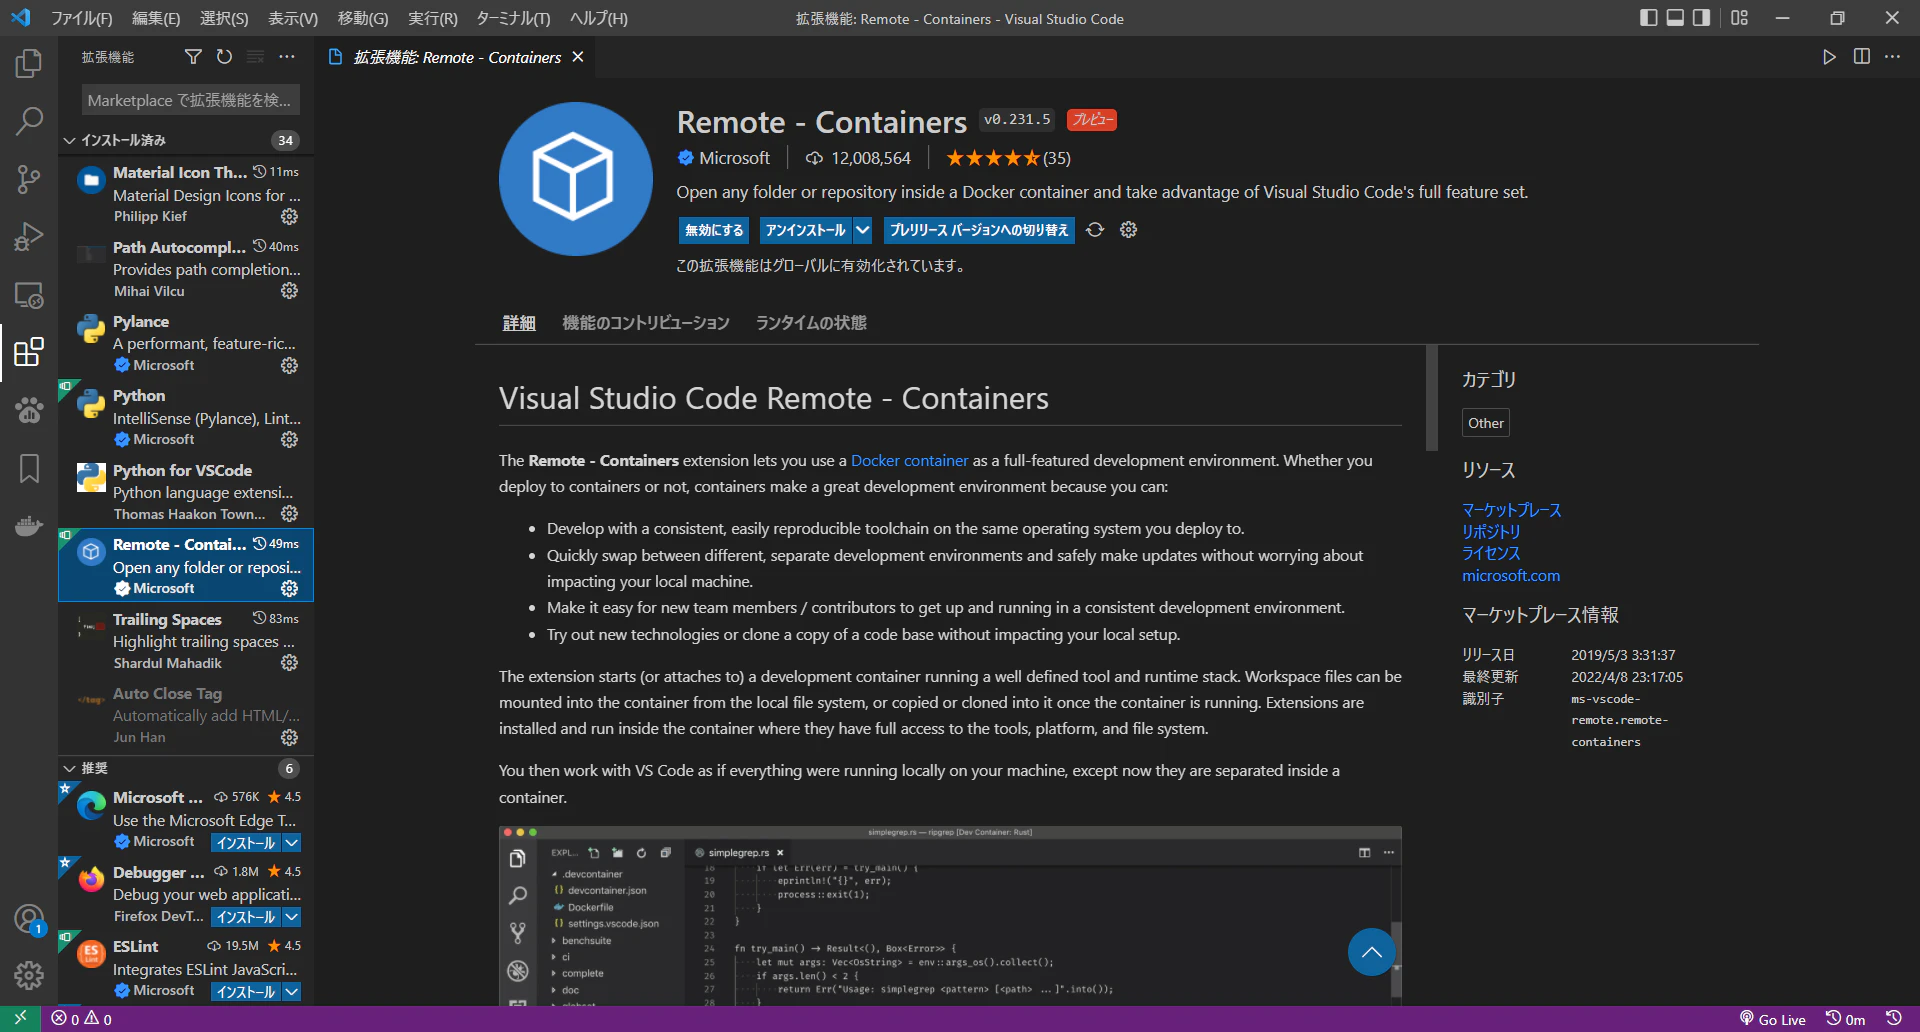The height and width of the screenshot is (1032, 1920).
Task: Toggle the primary side bar layout
Action: pyautogui.click(x=1649, y=18)
